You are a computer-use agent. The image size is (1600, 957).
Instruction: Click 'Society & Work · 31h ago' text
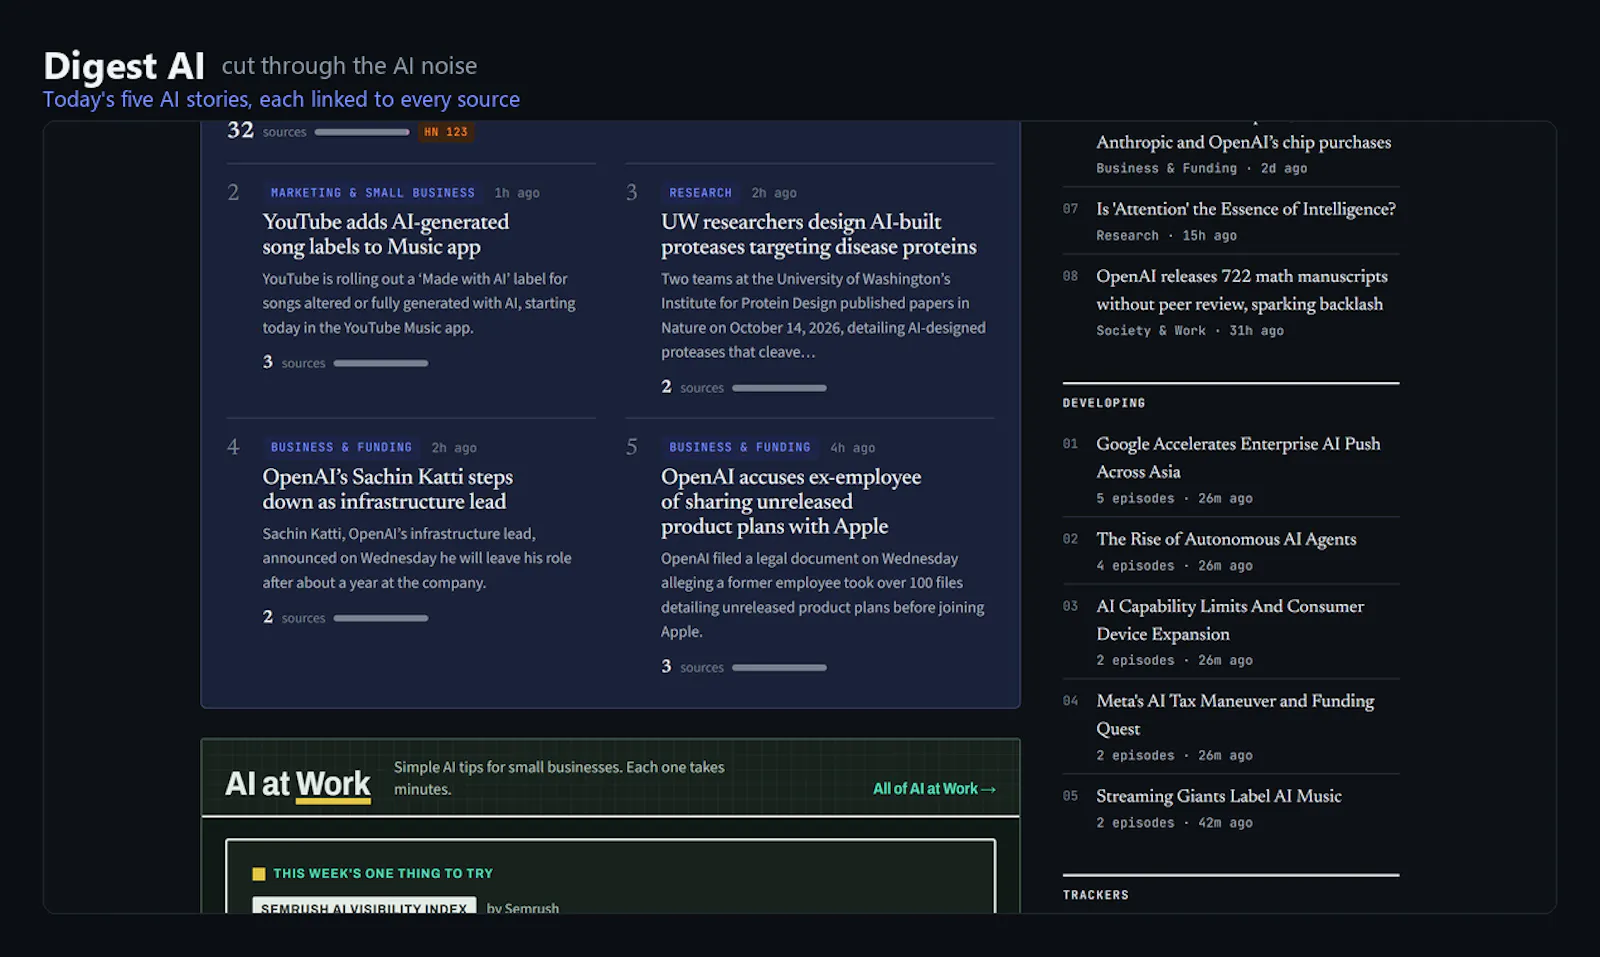(x=1190, y=331)
